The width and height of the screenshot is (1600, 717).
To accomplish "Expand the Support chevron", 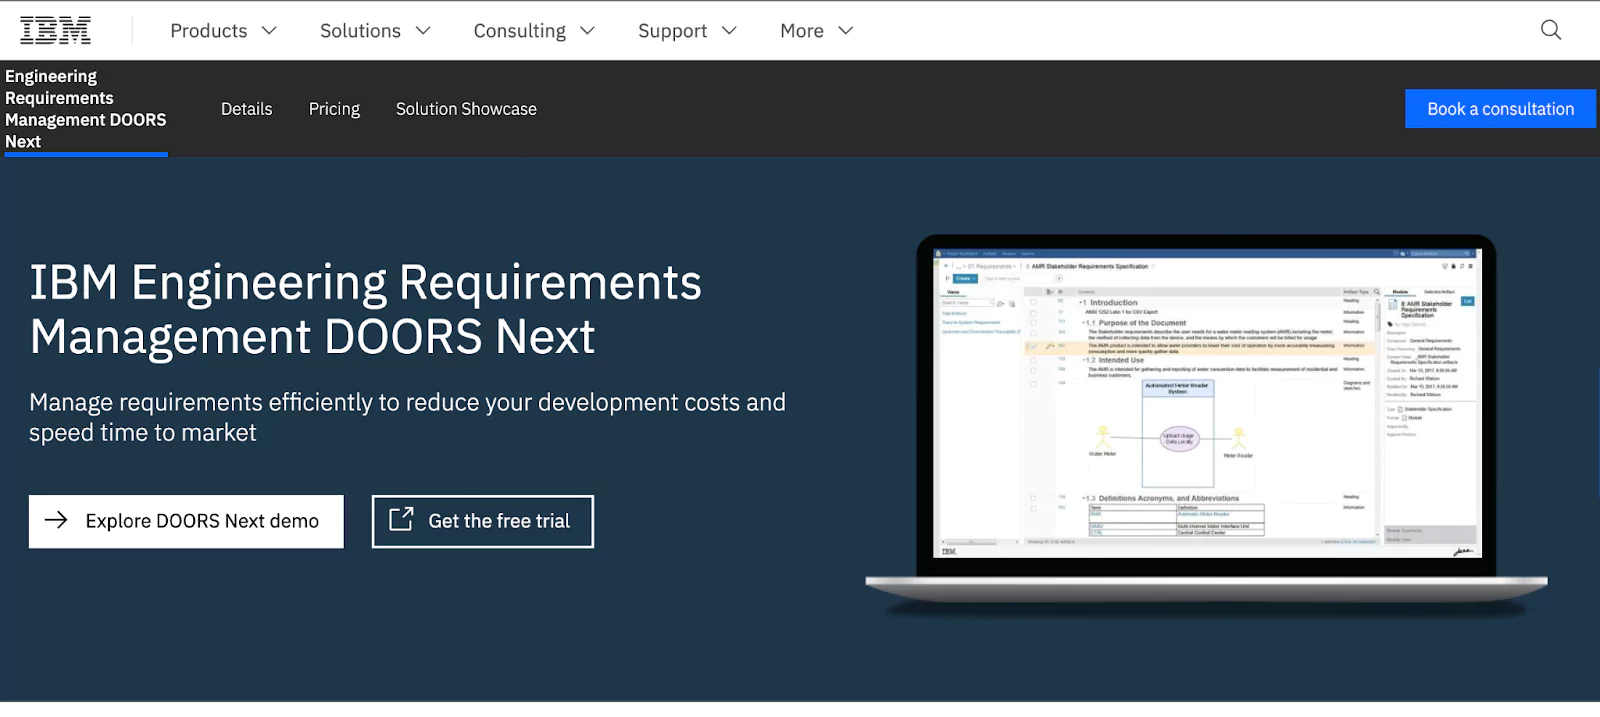I will 729,31.
